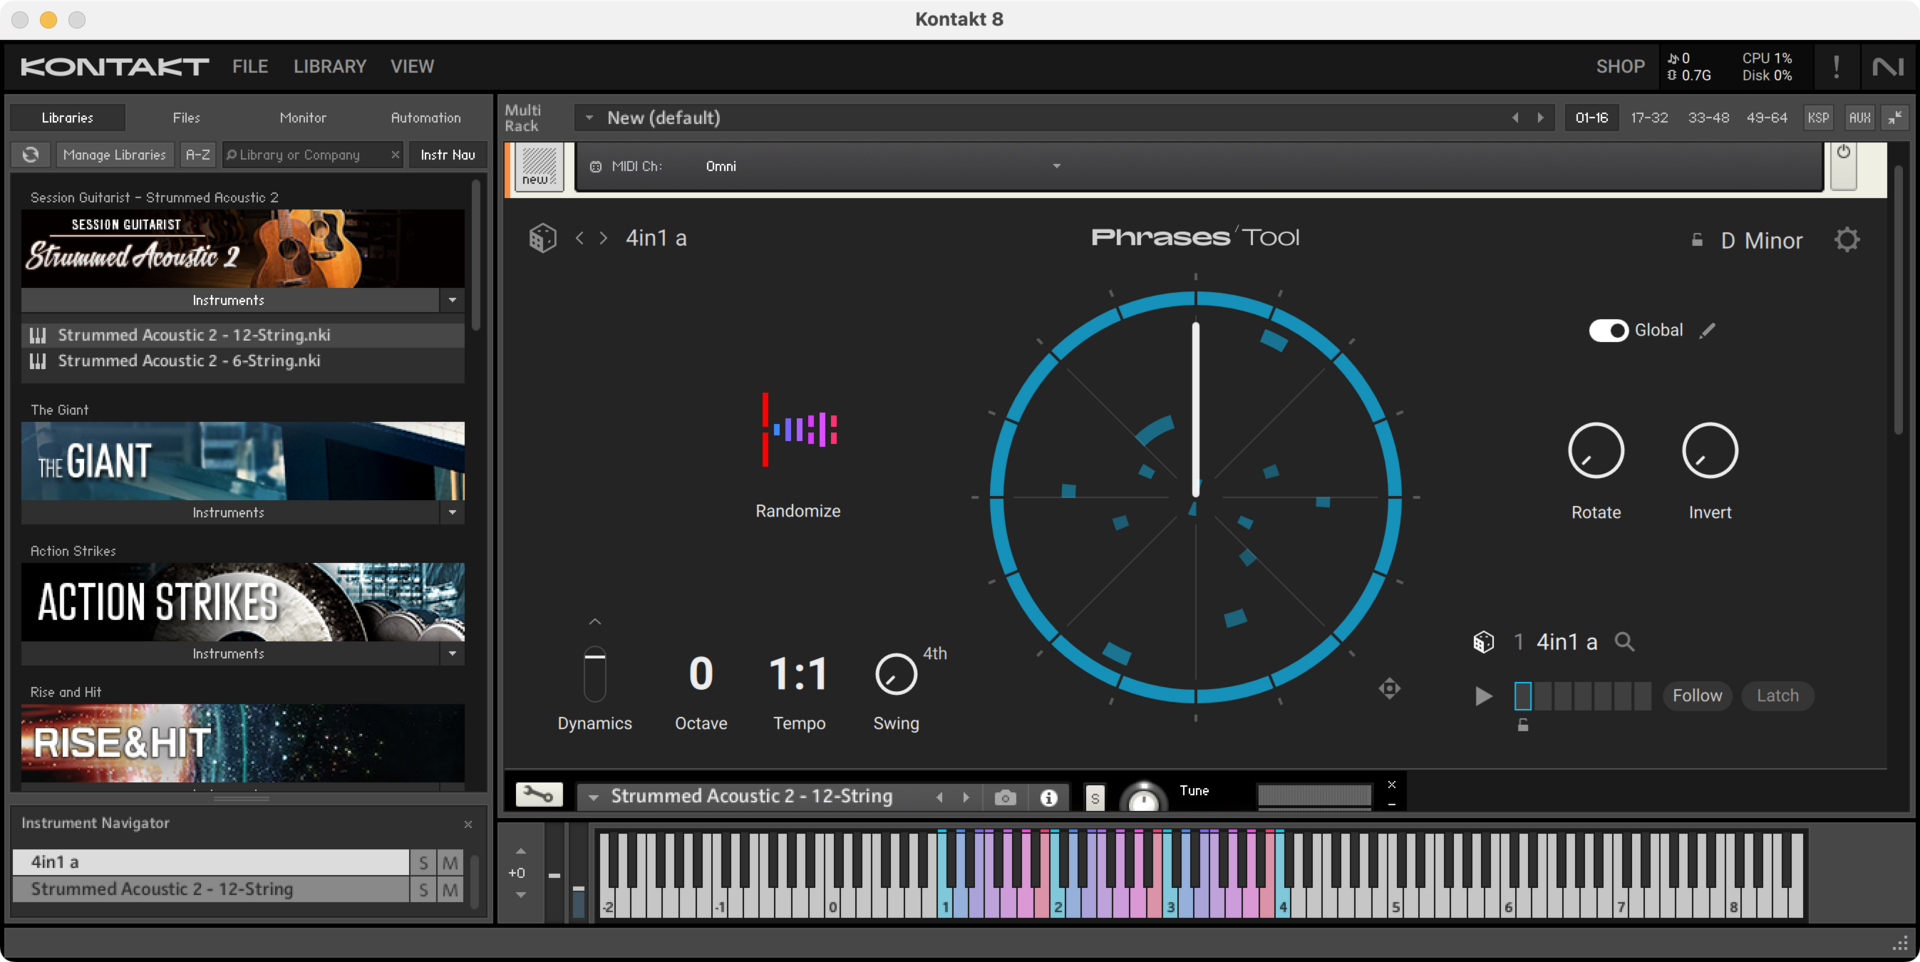Click the Instr Nav button
Screen dimensions: 1920x962
pos(448,155)
